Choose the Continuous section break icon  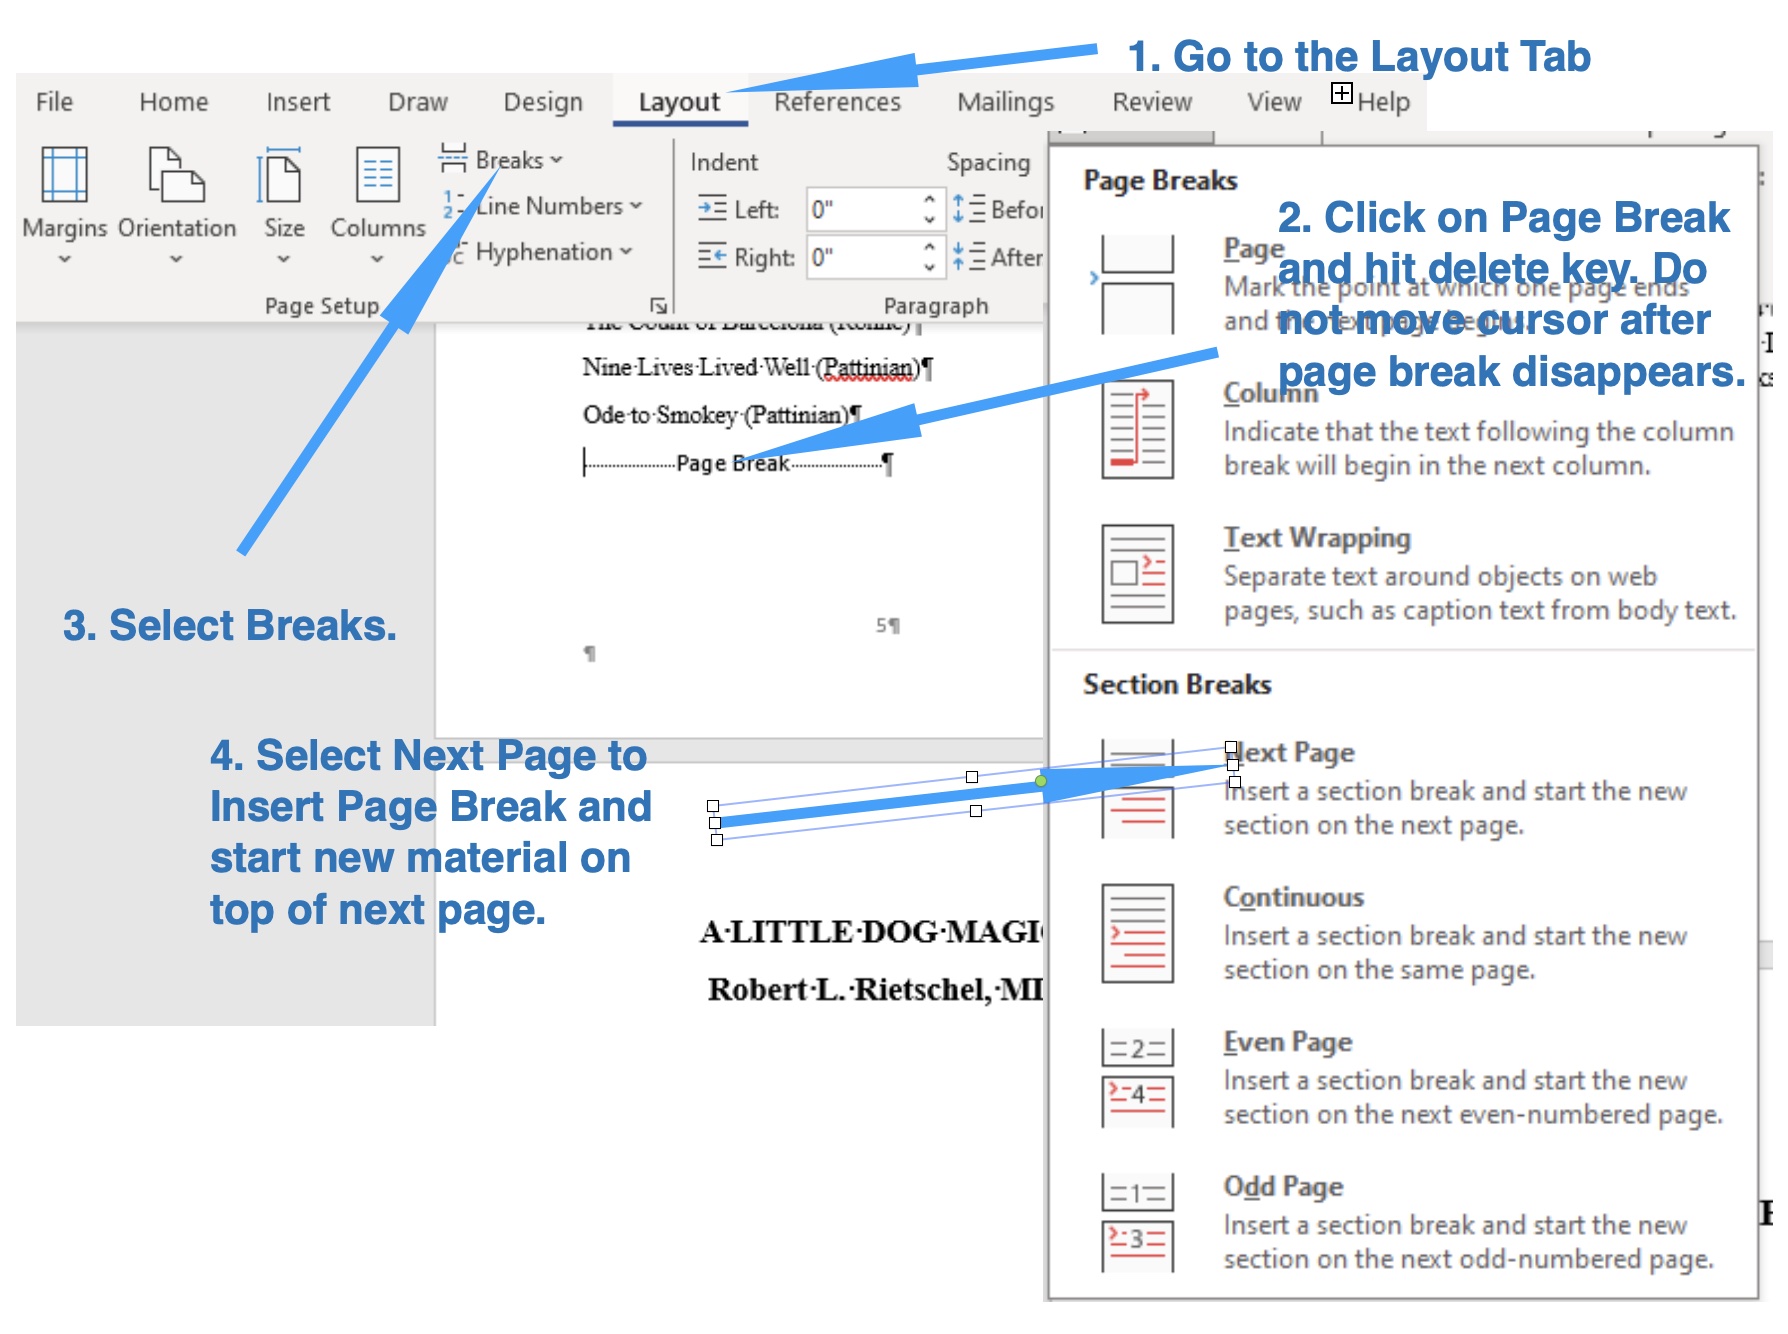pyautogui.click(x=1137, y=933)
